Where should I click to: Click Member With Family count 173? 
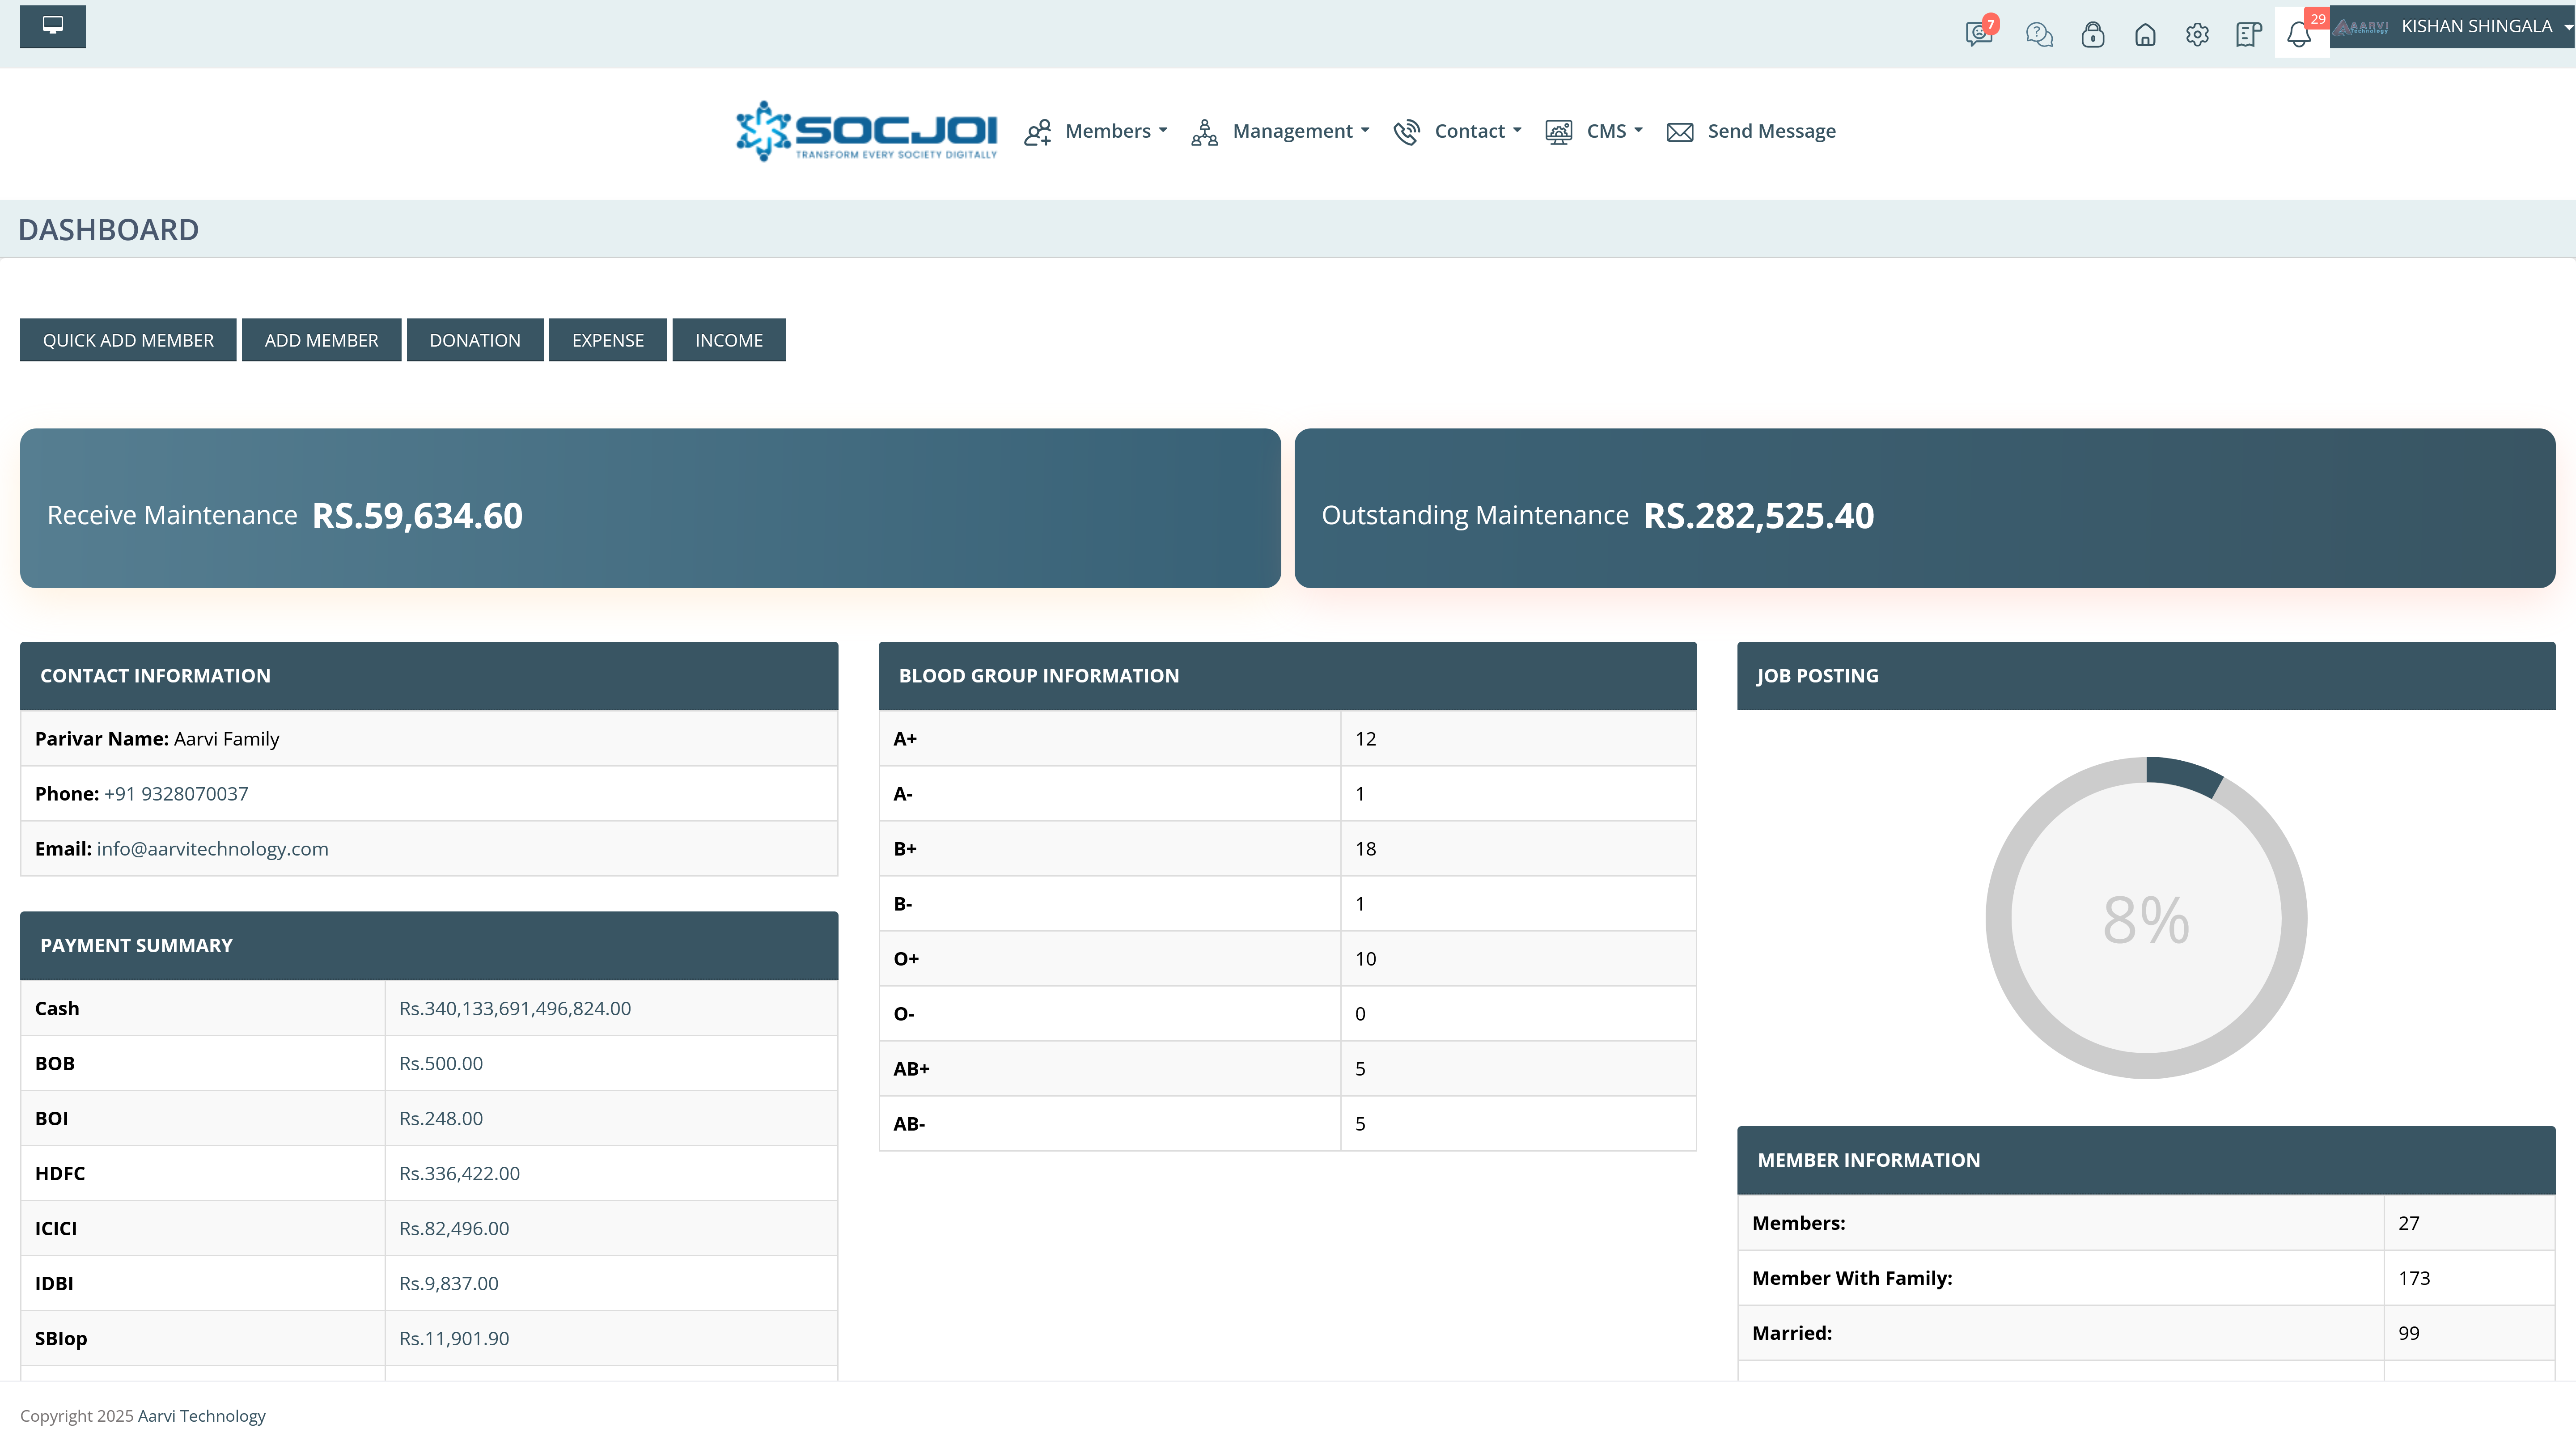click(2414, 1279)
